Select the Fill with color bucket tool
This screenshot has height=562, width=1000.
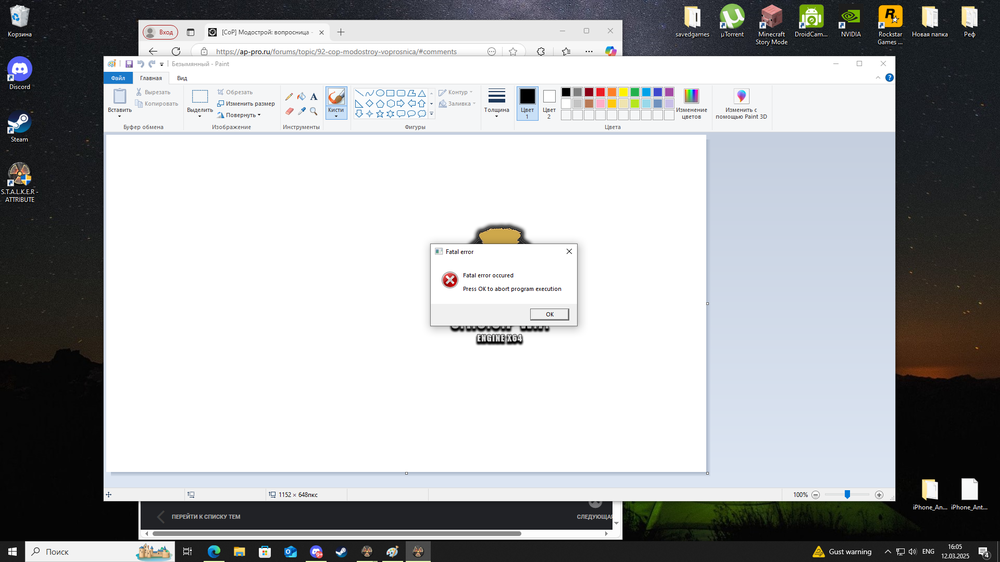pyautogui.click(x=301, y=97)
